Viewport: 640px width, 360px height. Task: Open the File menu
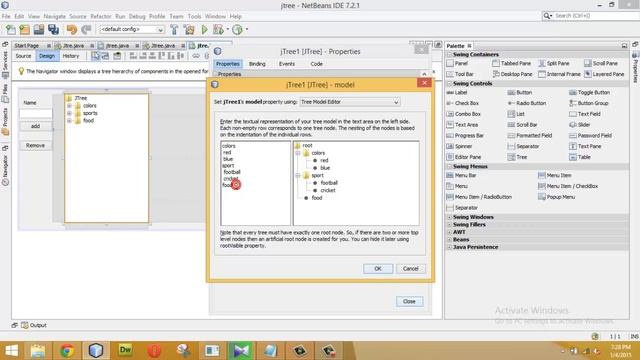point(6,16)
